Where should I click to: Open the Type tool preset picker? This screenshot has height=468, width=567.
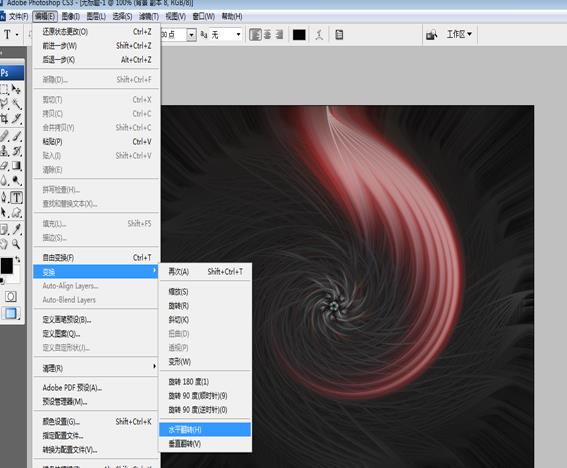click(10, 35)
